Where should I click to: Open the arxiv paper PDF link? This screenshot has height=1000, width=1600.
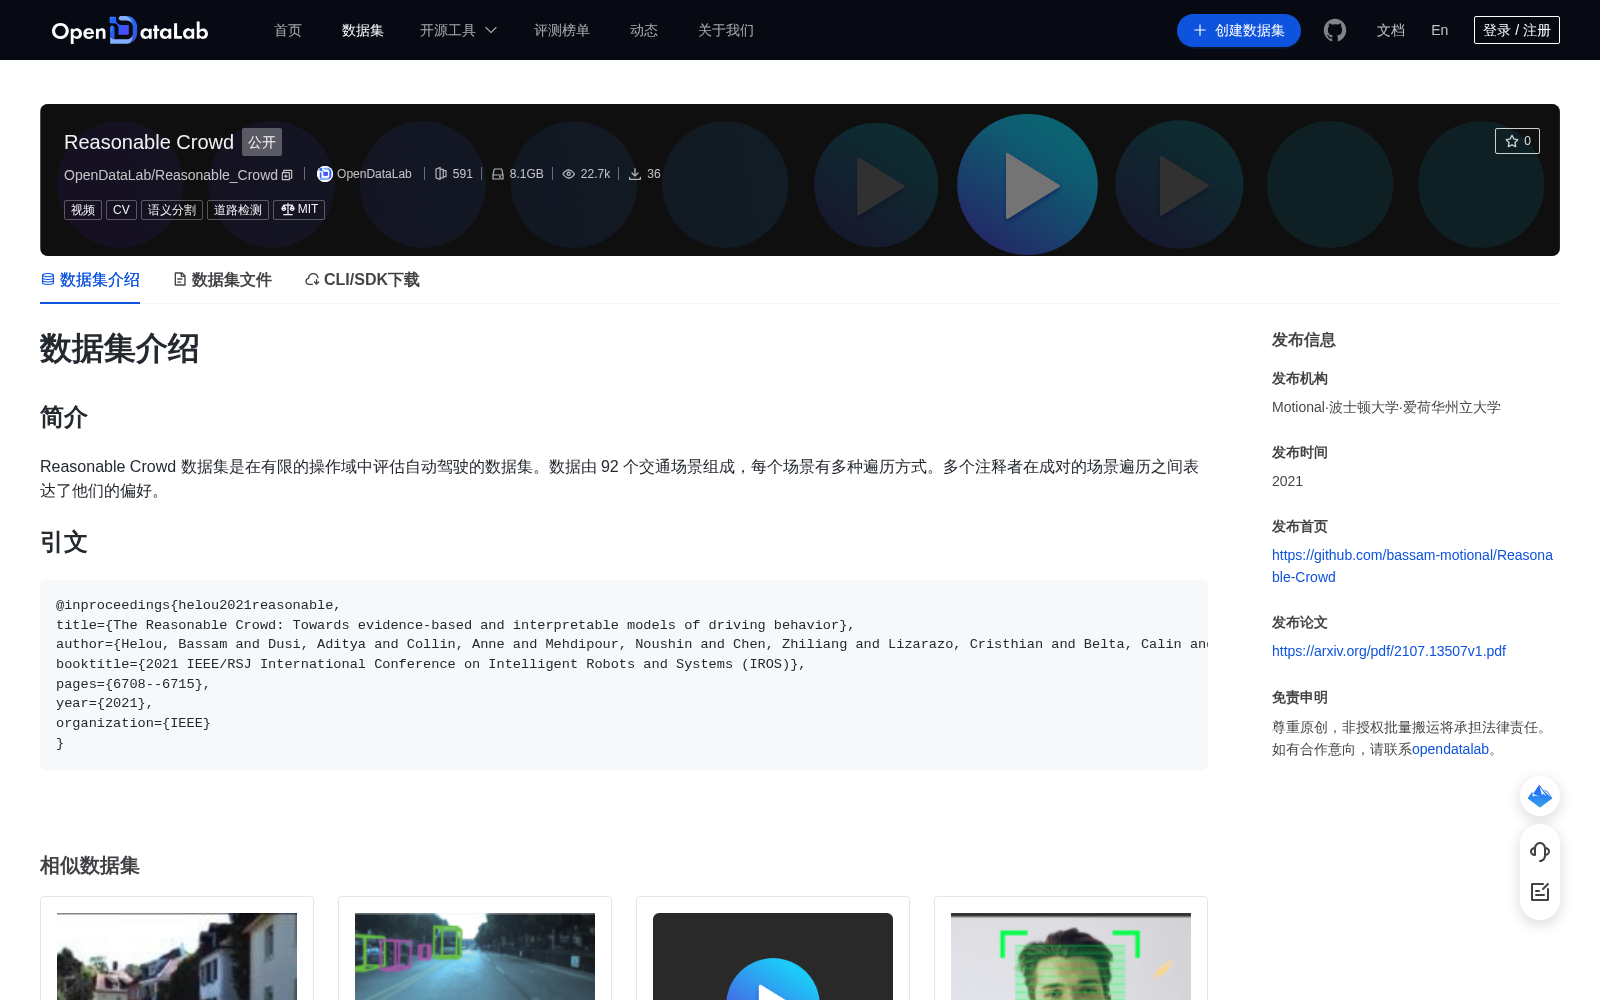[1389, 651]
